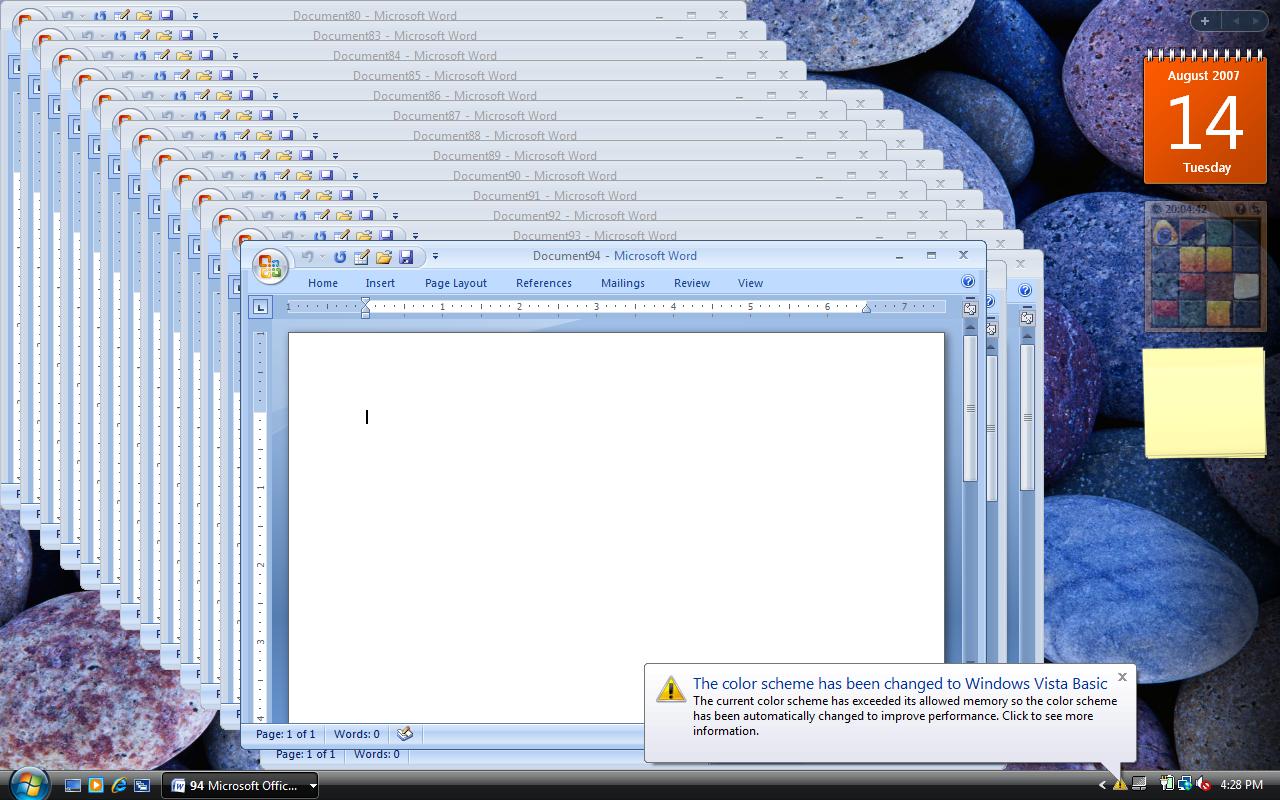Click the right indent marker on the ruler
Viewport: 1280px width, 800px height.
(866, 309)
